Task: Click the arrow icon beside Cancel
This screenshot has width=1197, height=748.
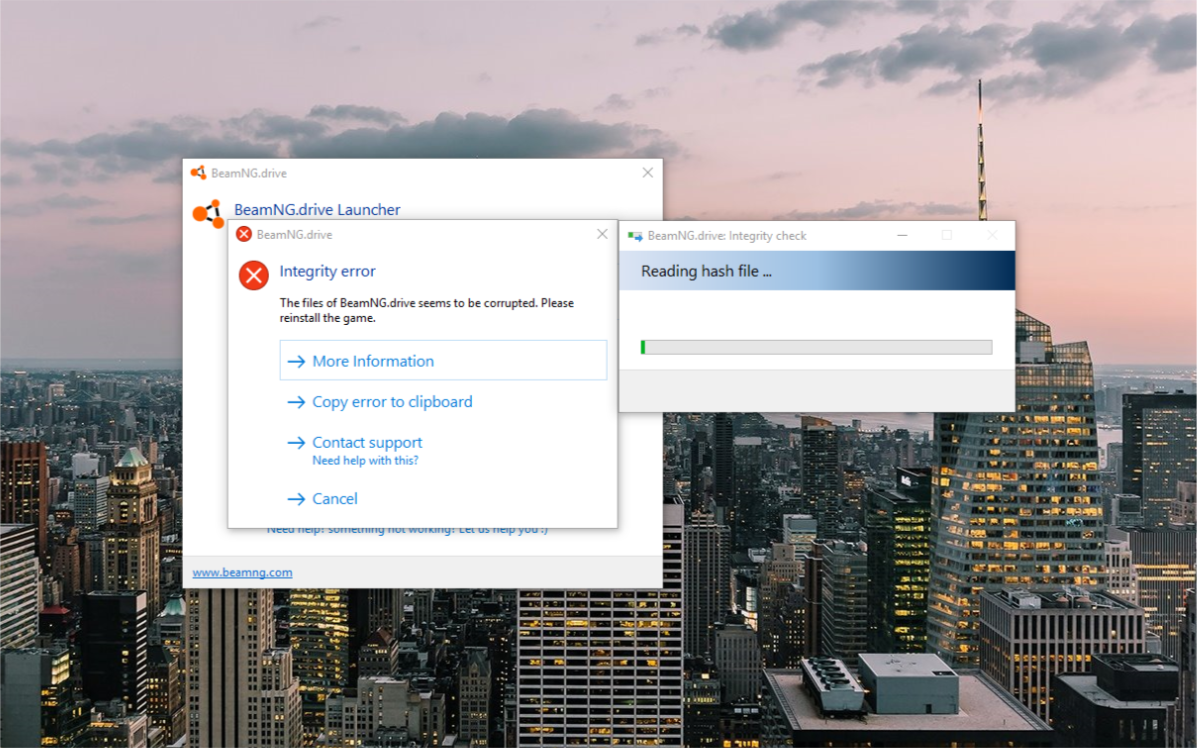Action: 296,499
